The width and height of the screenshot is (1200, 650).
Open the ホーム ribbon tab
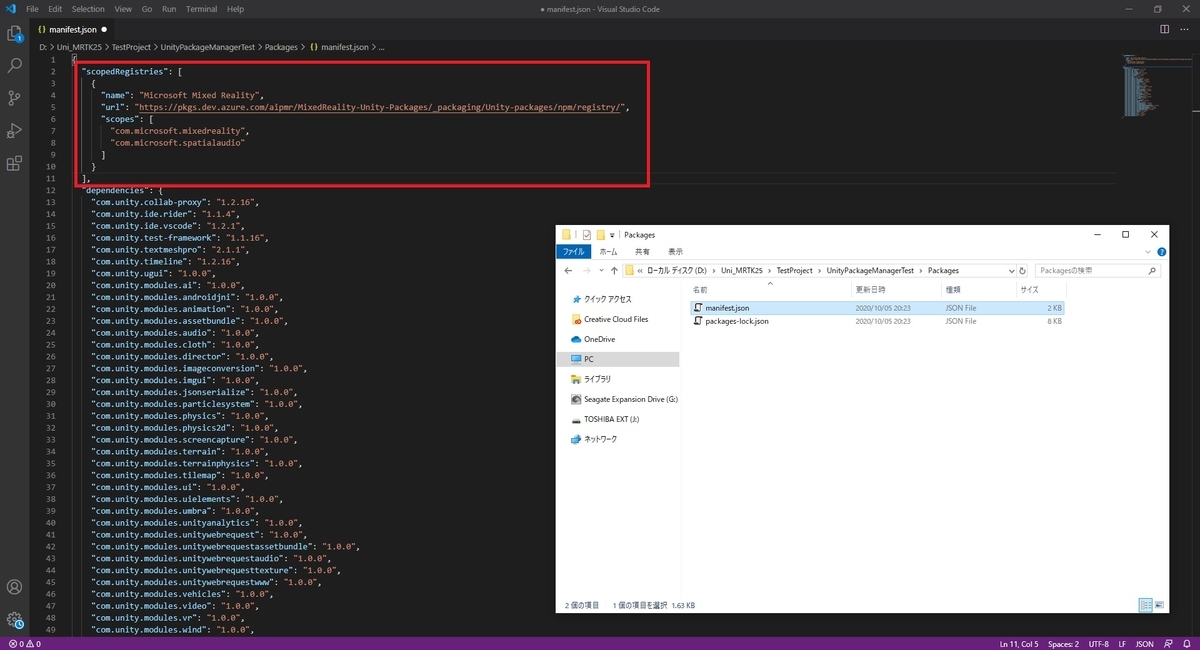608,252
